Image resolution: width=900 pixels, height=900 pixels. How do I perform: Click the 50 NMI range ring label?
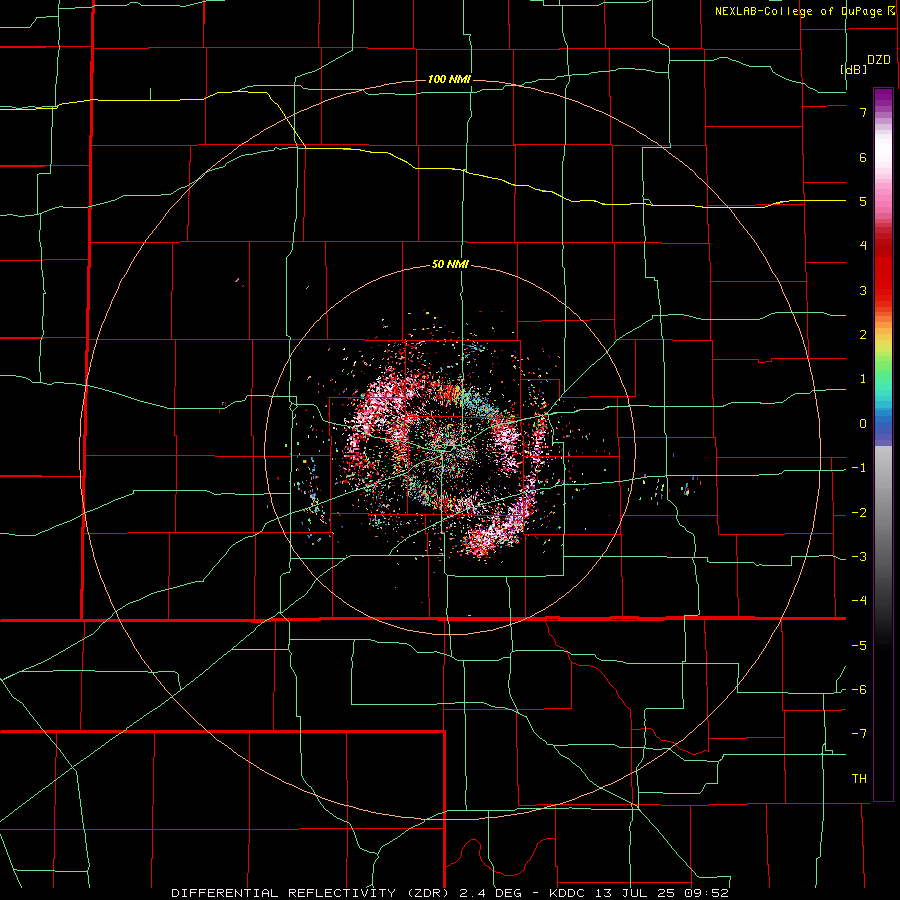click(x=449, y=265)
